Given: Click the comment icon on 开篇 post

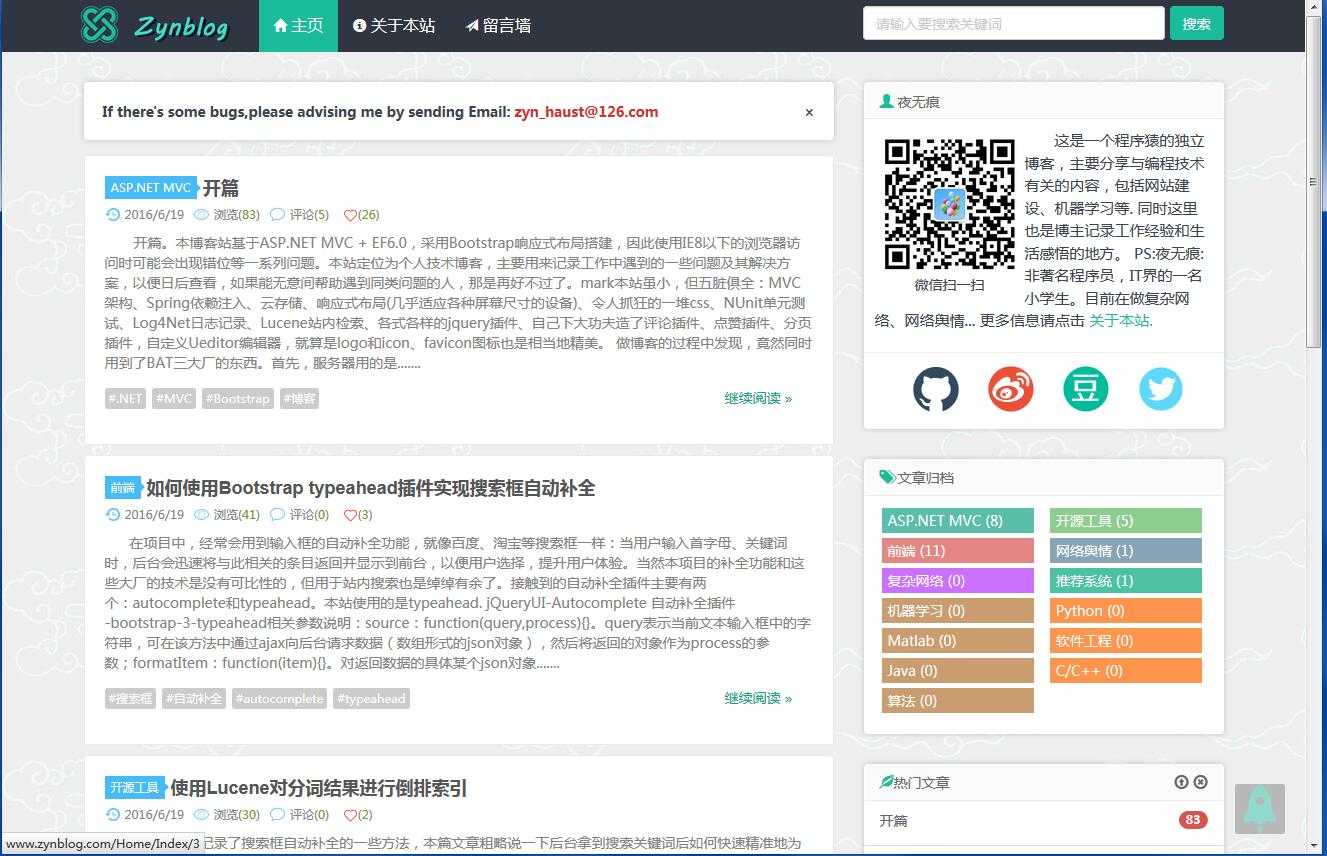Looking at the screenshot, I should coord(277,214).
